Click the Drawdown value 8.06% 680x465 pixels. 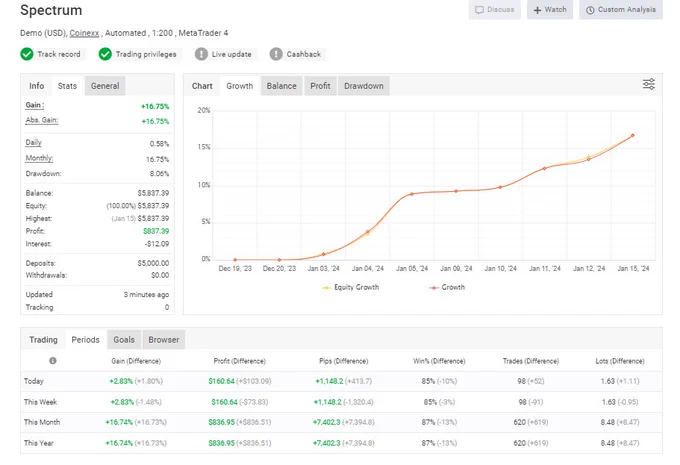click(159, 174)
